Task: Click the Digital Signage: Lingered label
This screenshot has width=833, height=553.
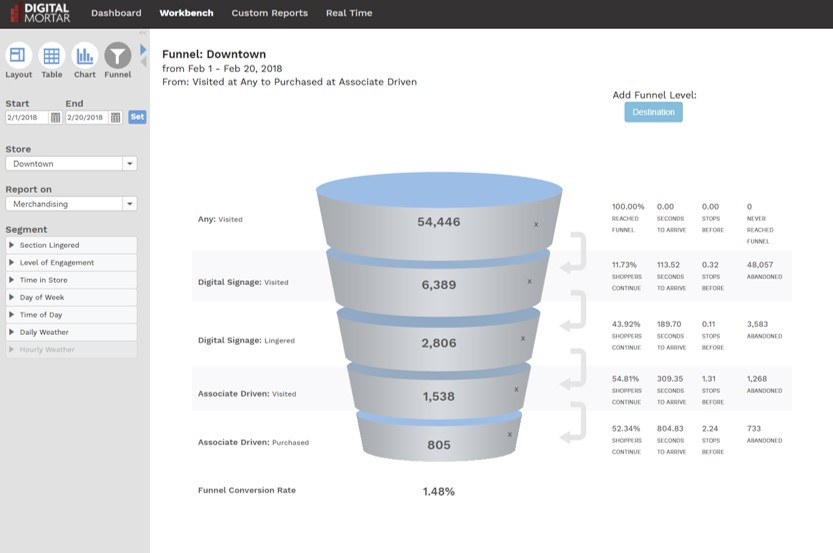Action: point(246,340)
